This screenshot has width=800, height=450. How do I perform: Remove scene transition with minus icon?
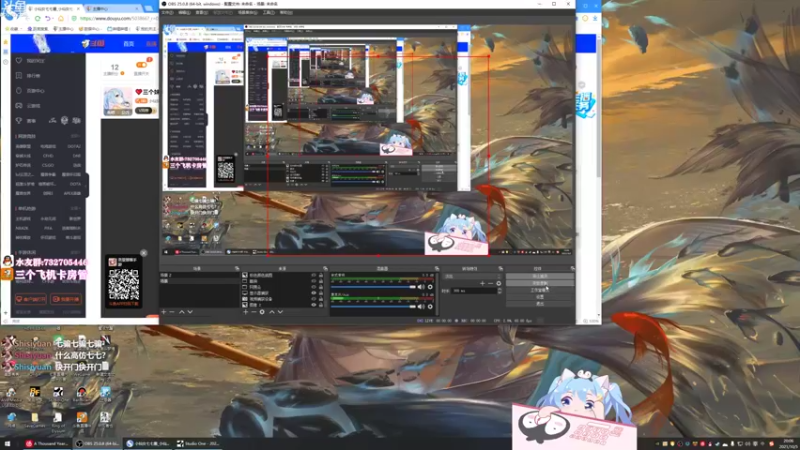click(490, 283)
